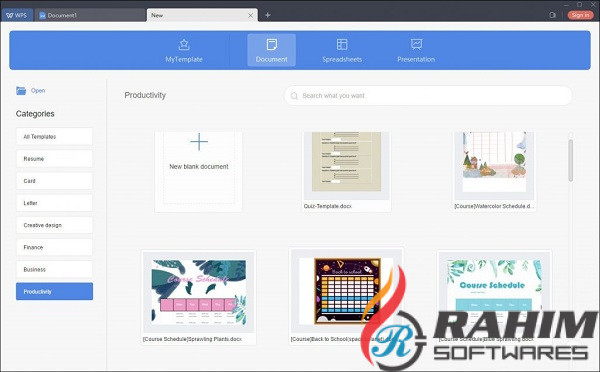Switch to Spreadsheets templates
The height and width of the screenshot is (372, 600).
pos(342,51)
